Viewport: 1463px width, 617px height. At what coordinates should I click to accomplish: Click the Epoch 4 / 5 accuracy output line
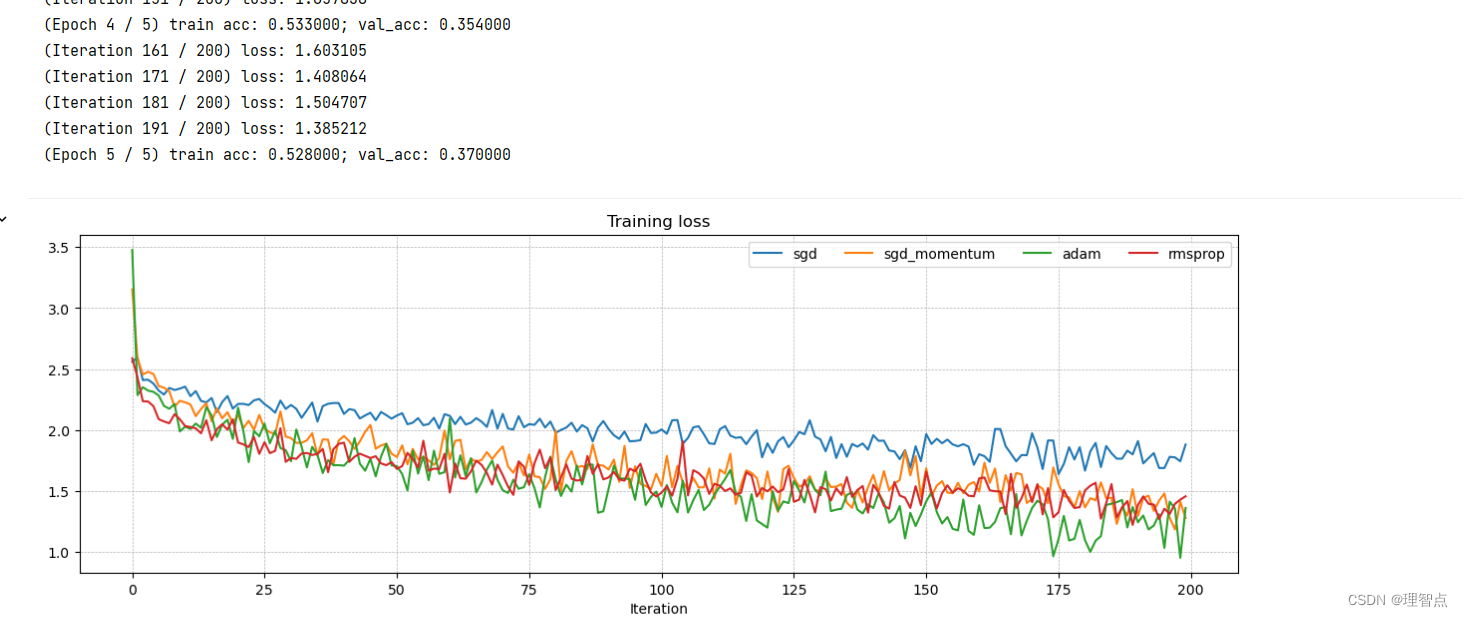[277, 24]
